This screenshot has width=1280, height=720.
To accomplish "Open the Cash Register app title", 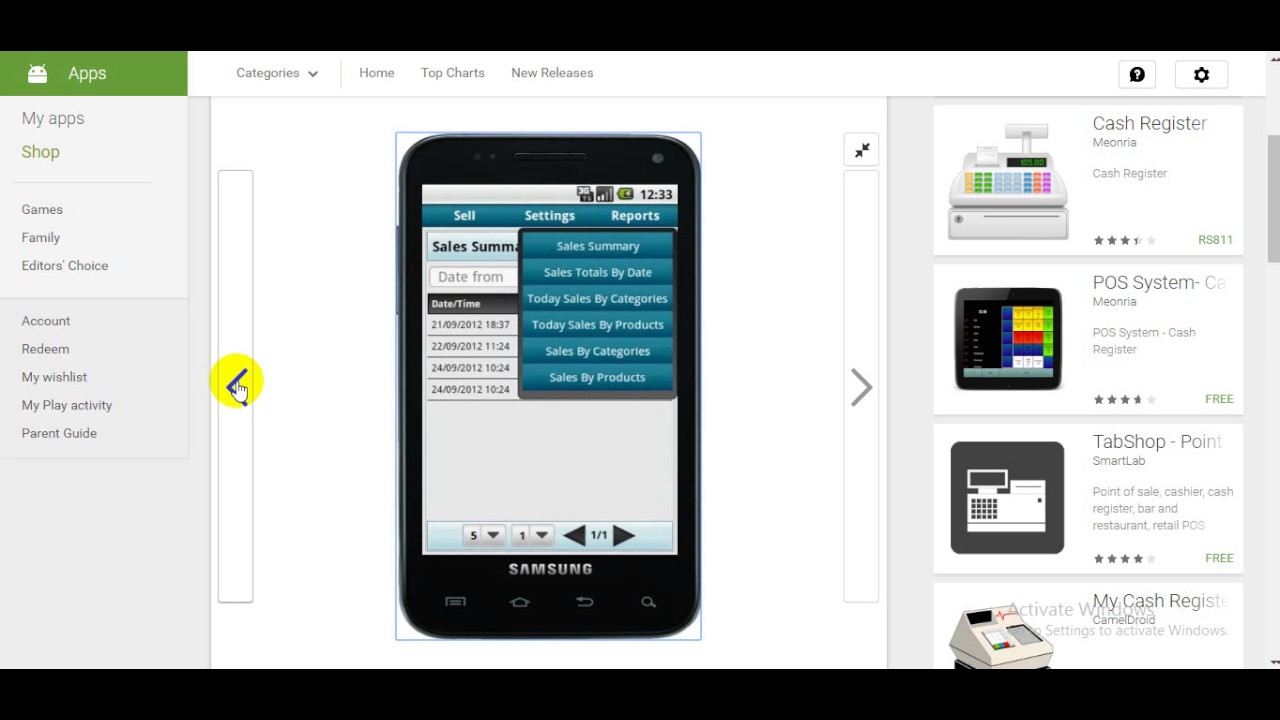I will (x=1149, y=123).
